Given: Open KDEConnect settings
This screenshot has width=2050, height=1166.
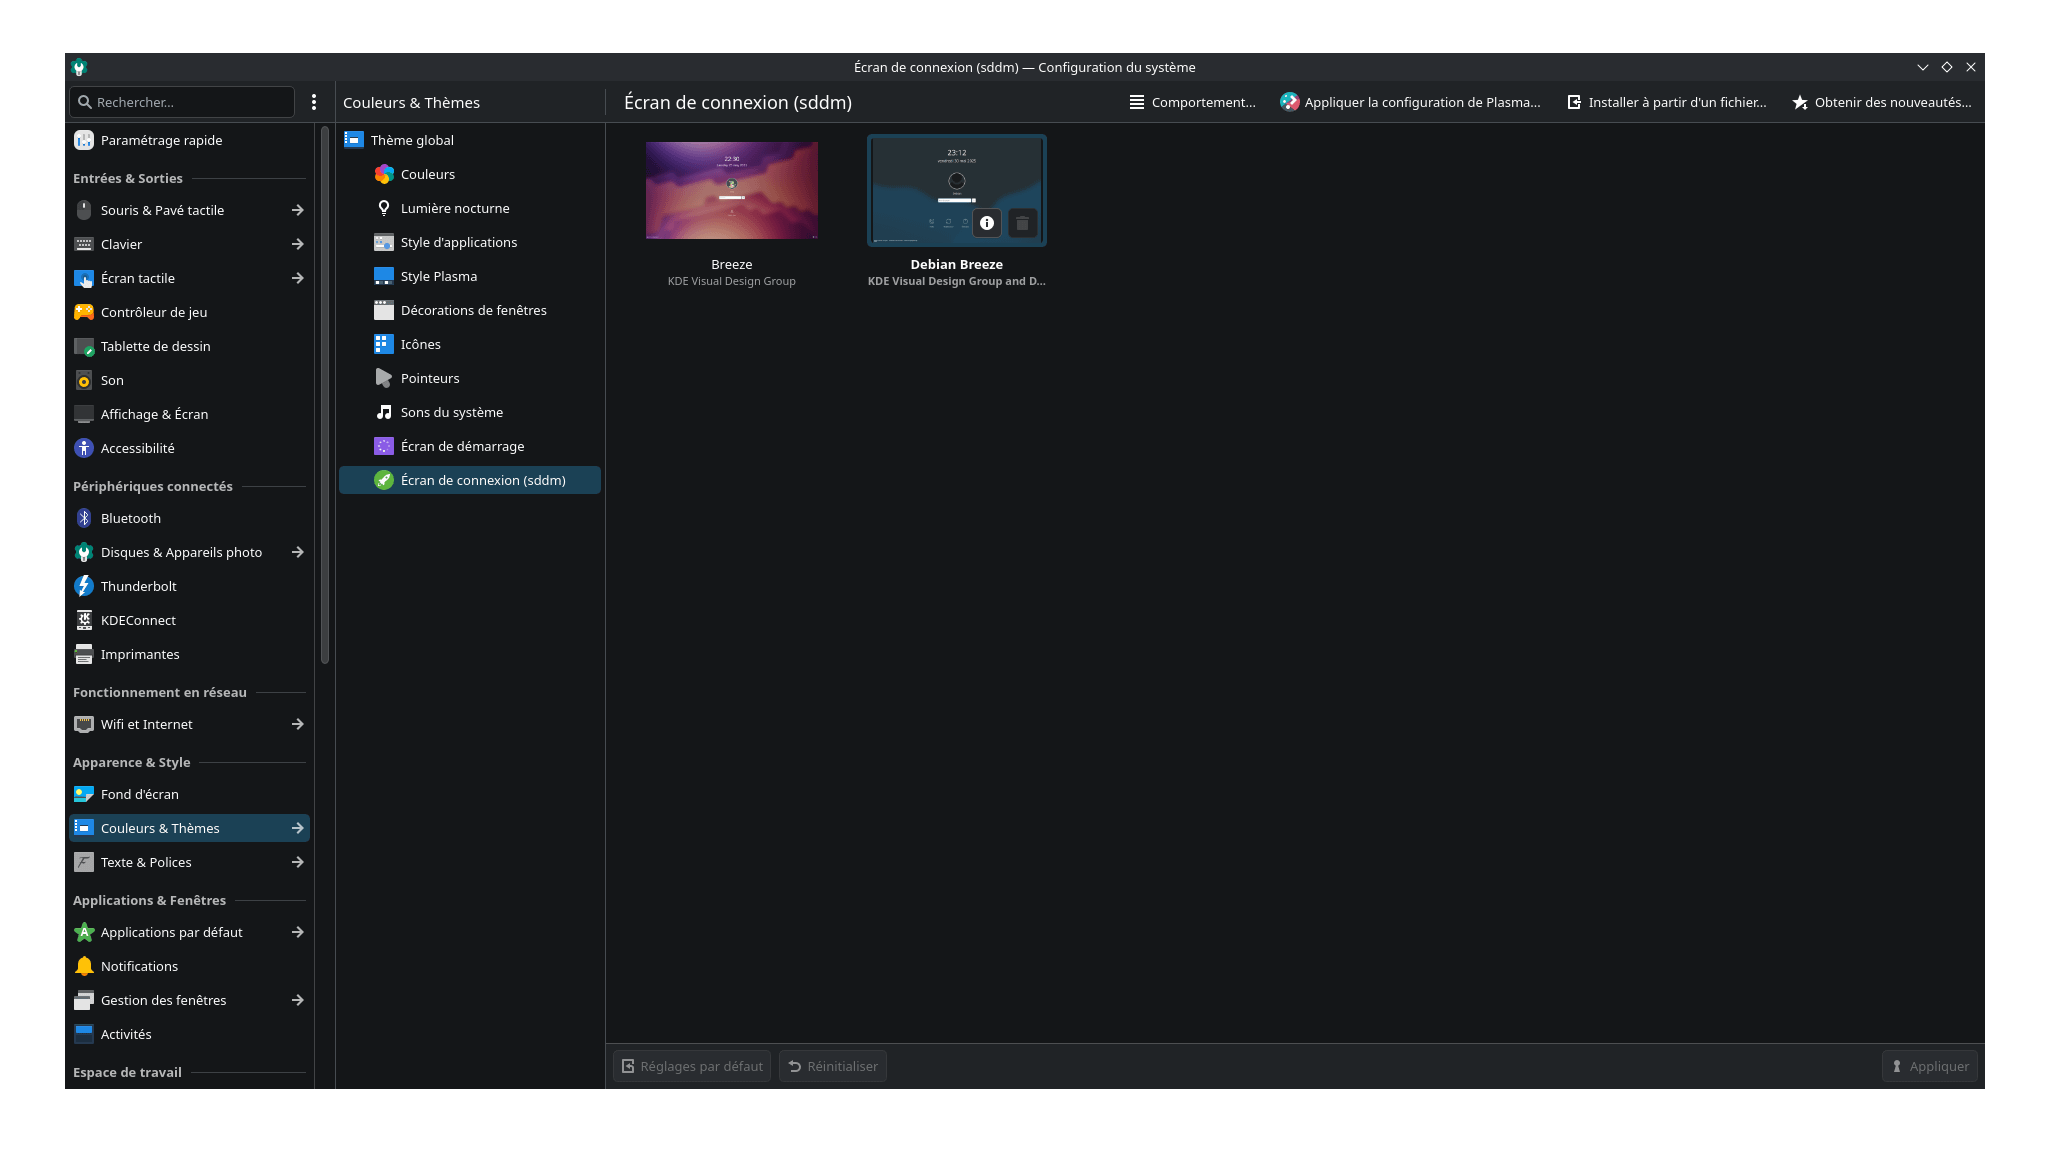Looking at the screenshot, I should [x=189, y=620].
